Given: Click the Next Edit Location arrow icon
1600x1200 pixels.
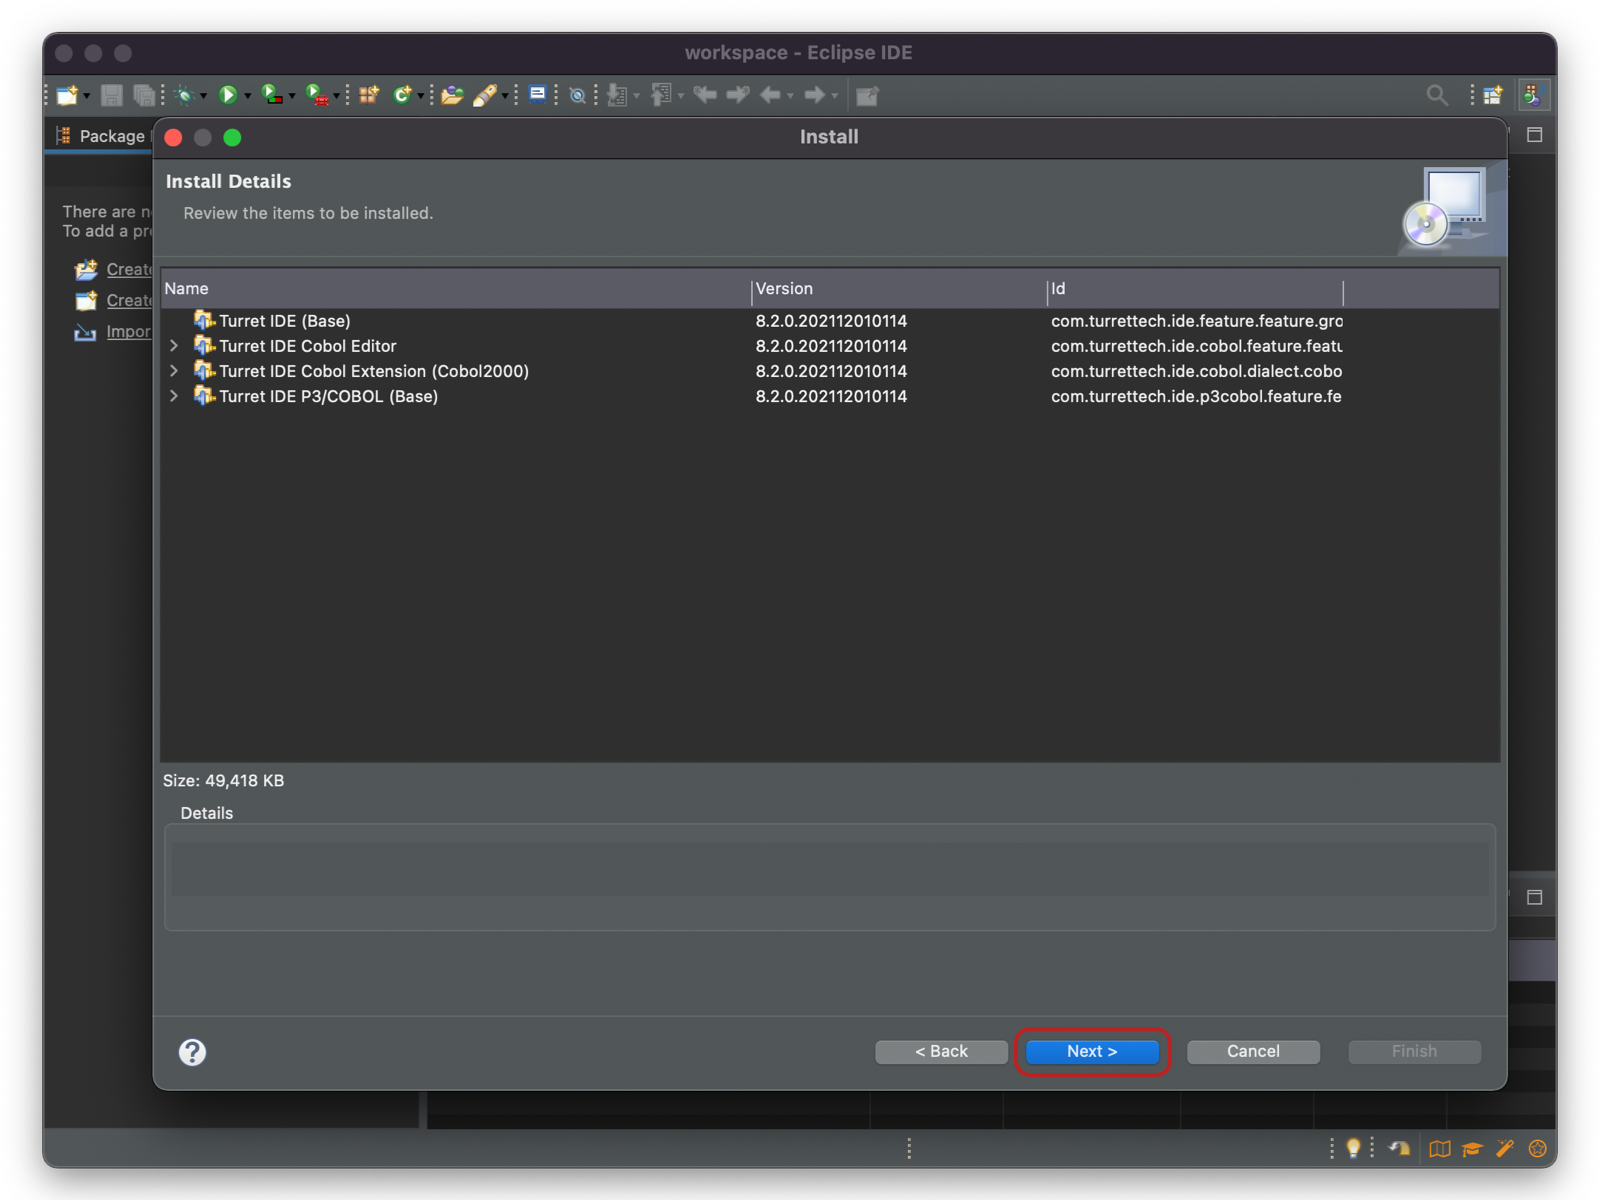Looking at the screenshot, I should [738, 95].
